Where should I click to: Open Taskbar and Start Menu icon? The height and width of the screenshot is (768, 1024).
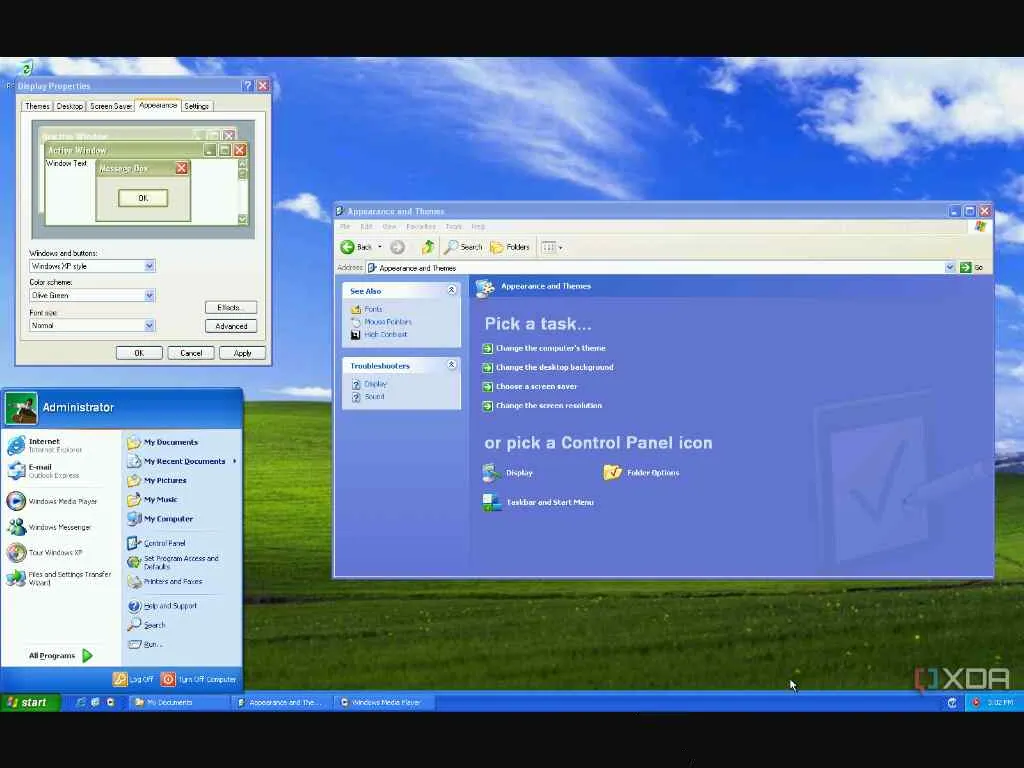click(538, 502)
